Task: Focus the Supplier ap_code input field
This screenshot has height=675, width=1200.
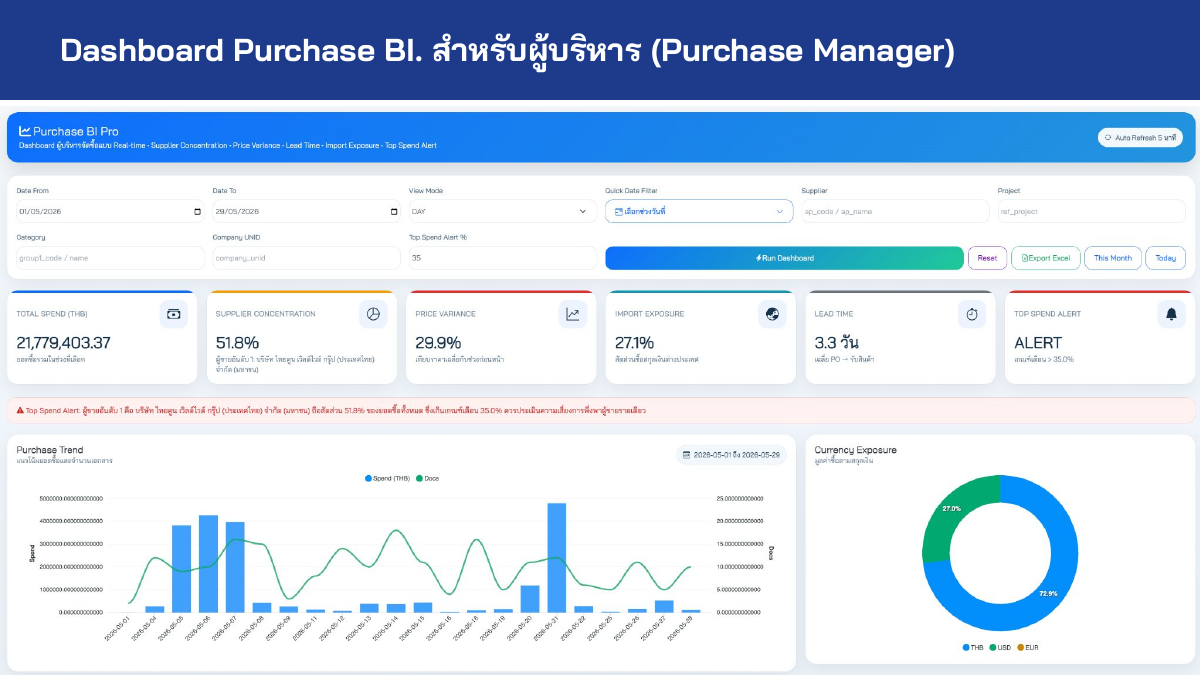Action: point(894,211)
